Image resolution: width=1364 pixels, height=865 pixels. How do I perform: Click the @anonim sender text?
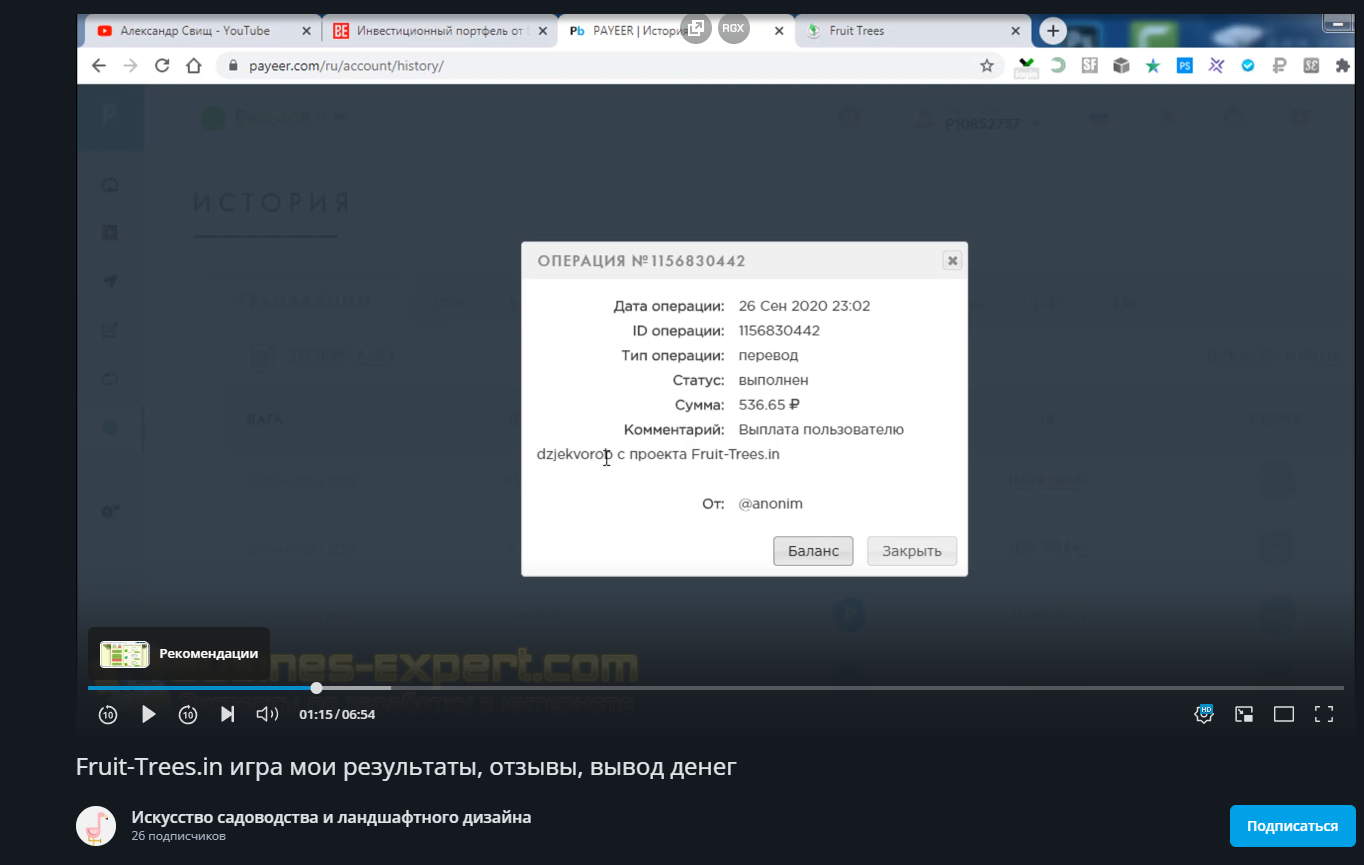coord(770,504)
